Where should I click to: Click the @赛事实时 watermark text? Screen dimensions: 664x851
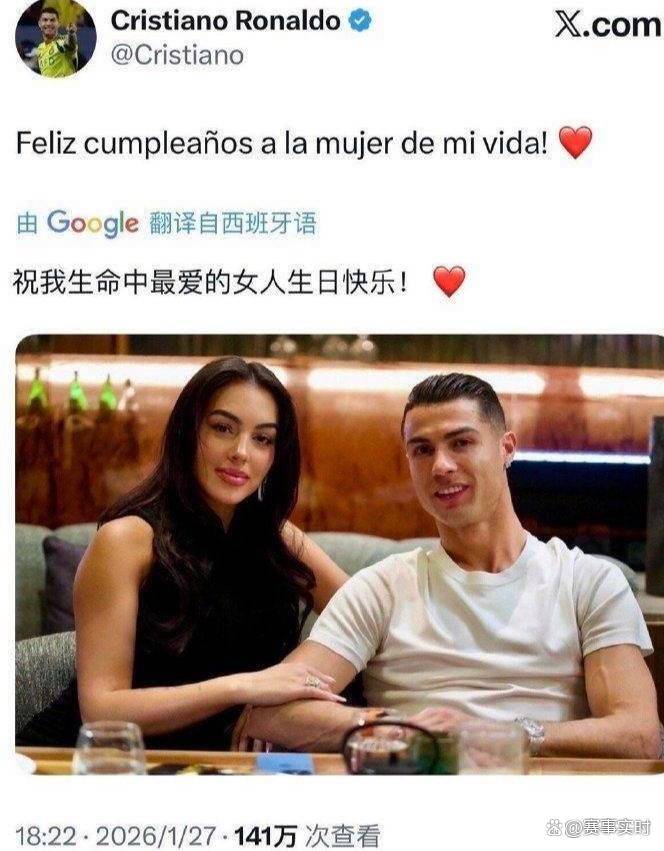[x=608, y=828]
